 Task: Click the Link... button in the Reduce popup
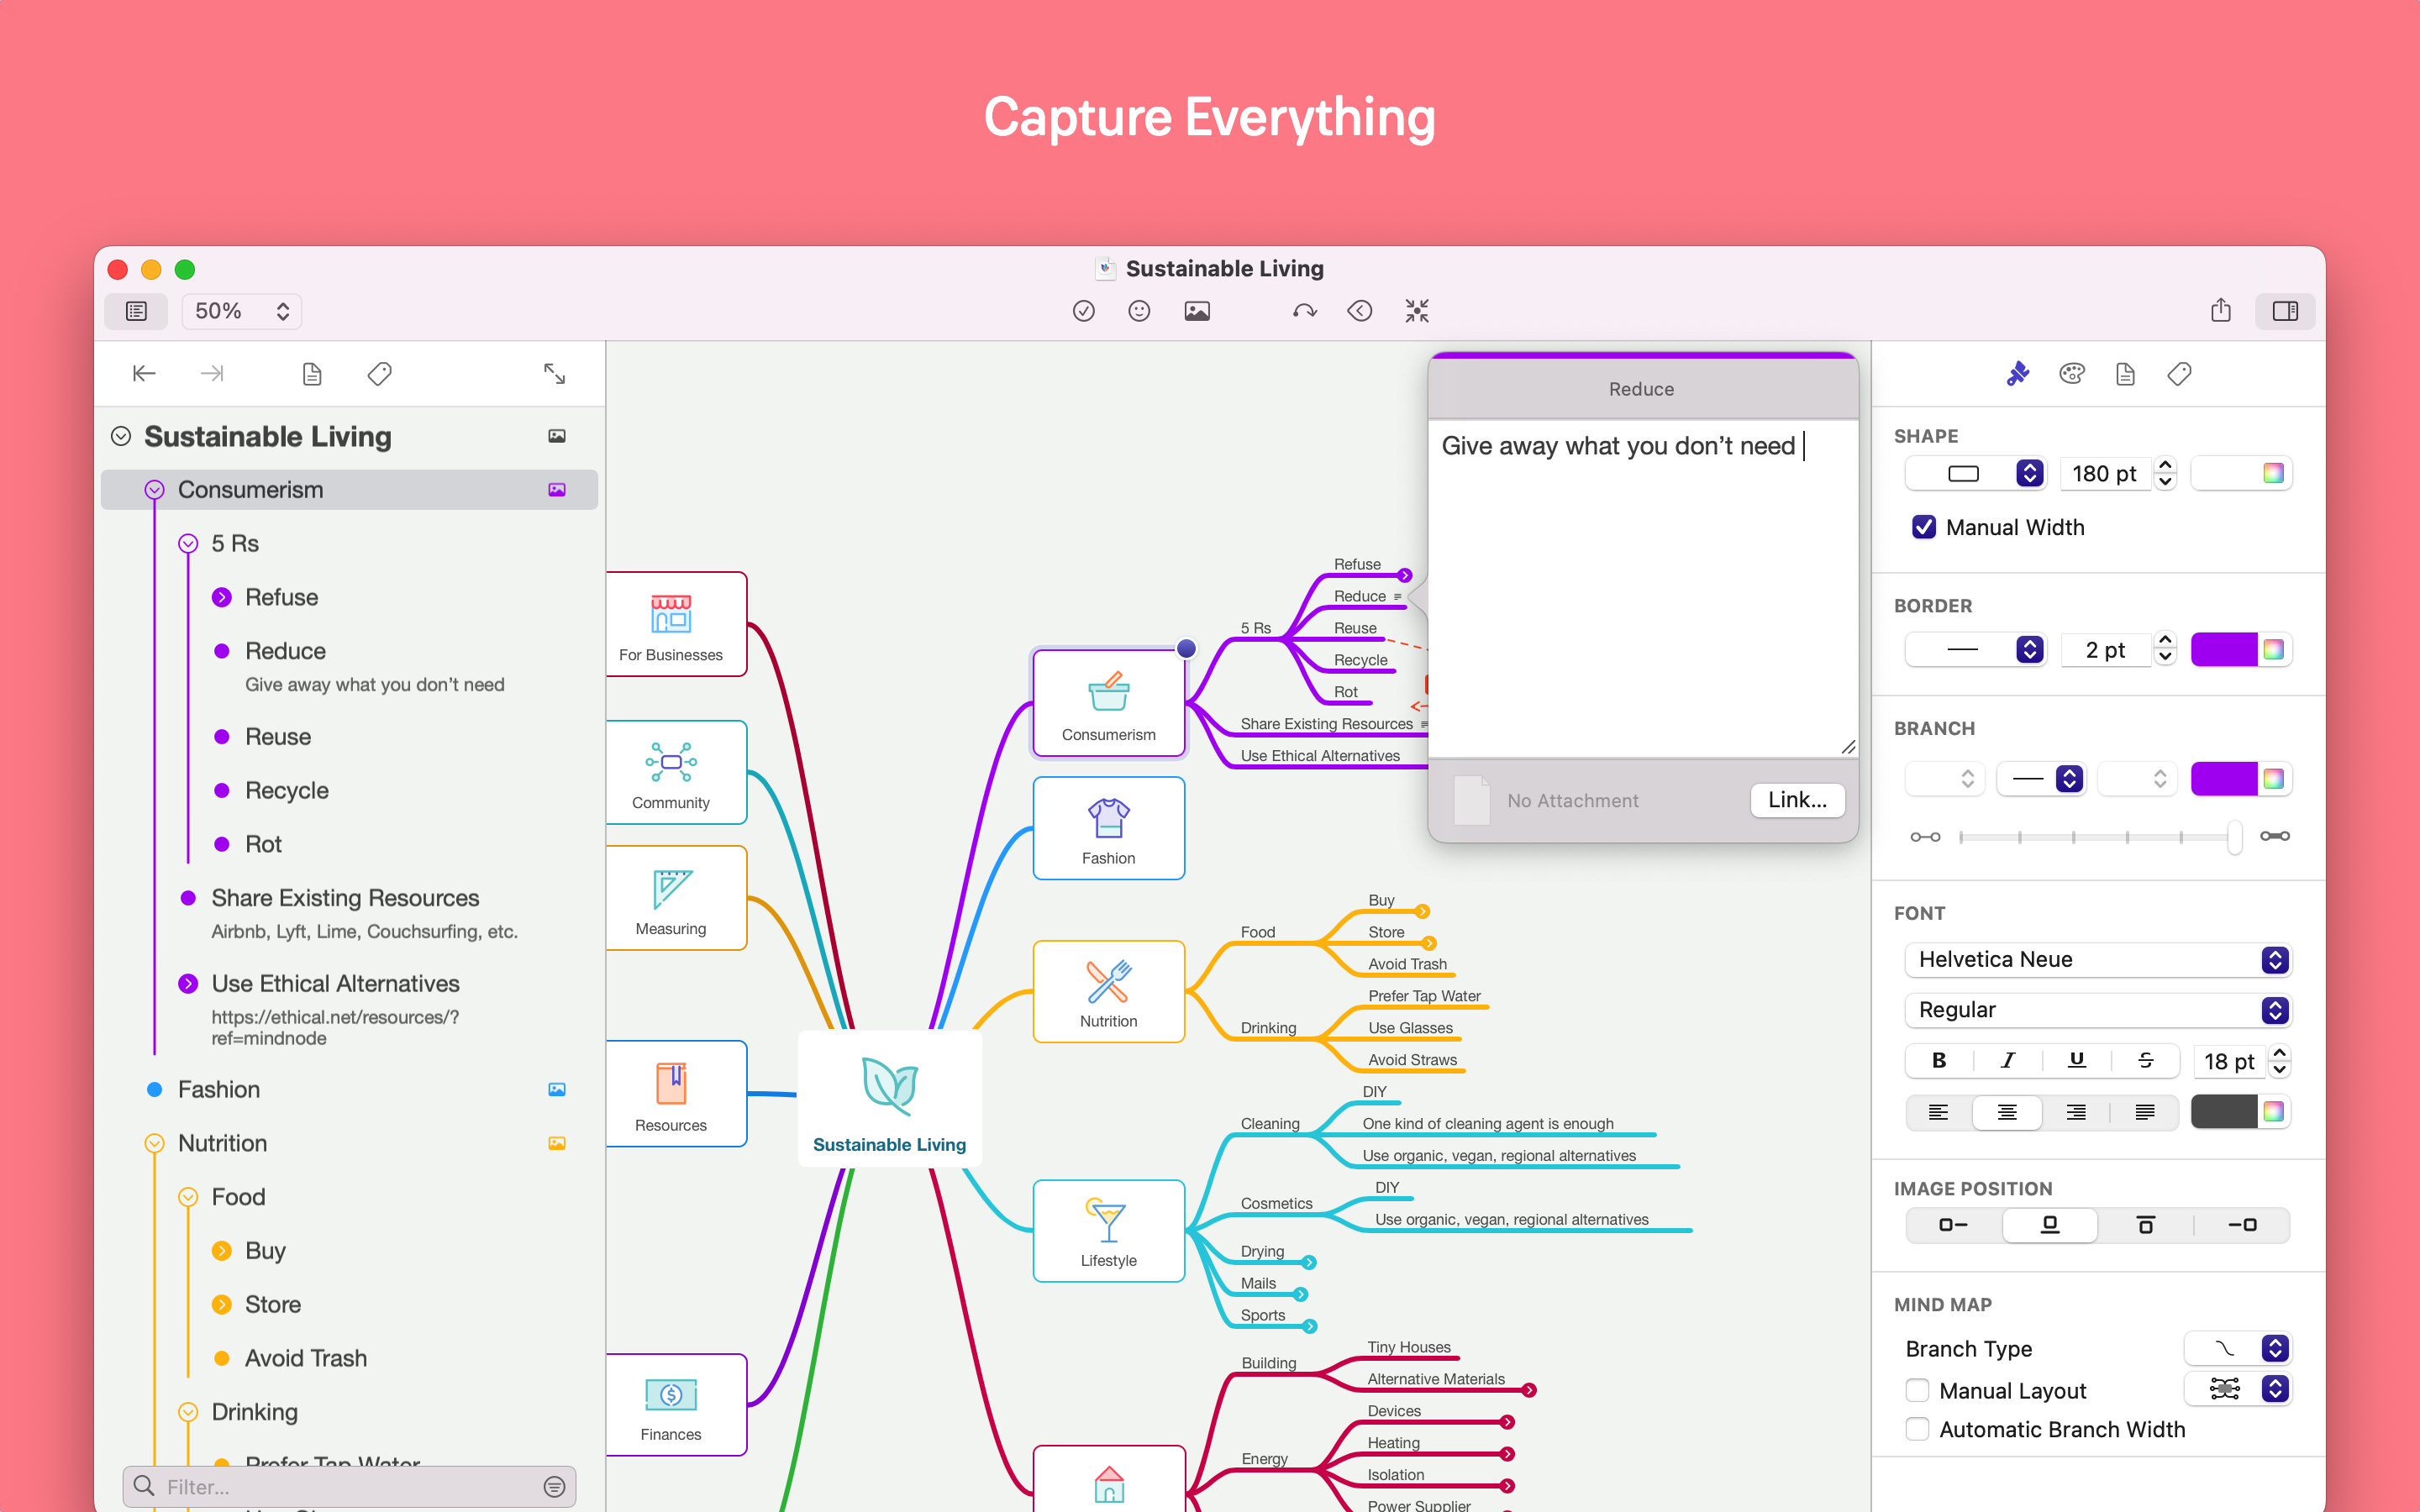click(x=1797, y=800)
